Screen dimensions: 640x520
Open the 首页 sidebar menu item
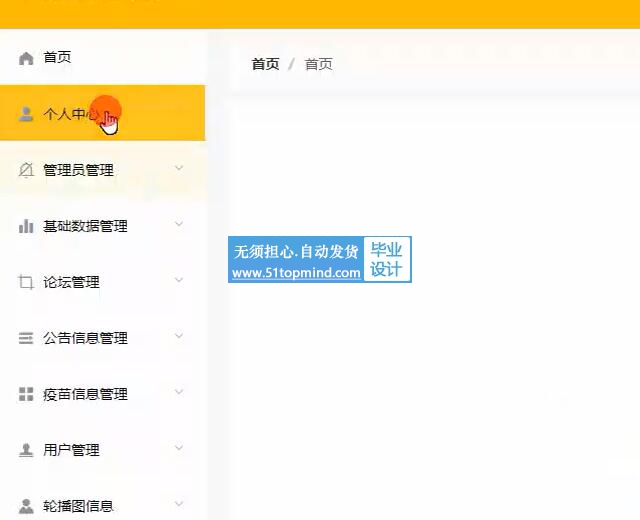(102, 57)
